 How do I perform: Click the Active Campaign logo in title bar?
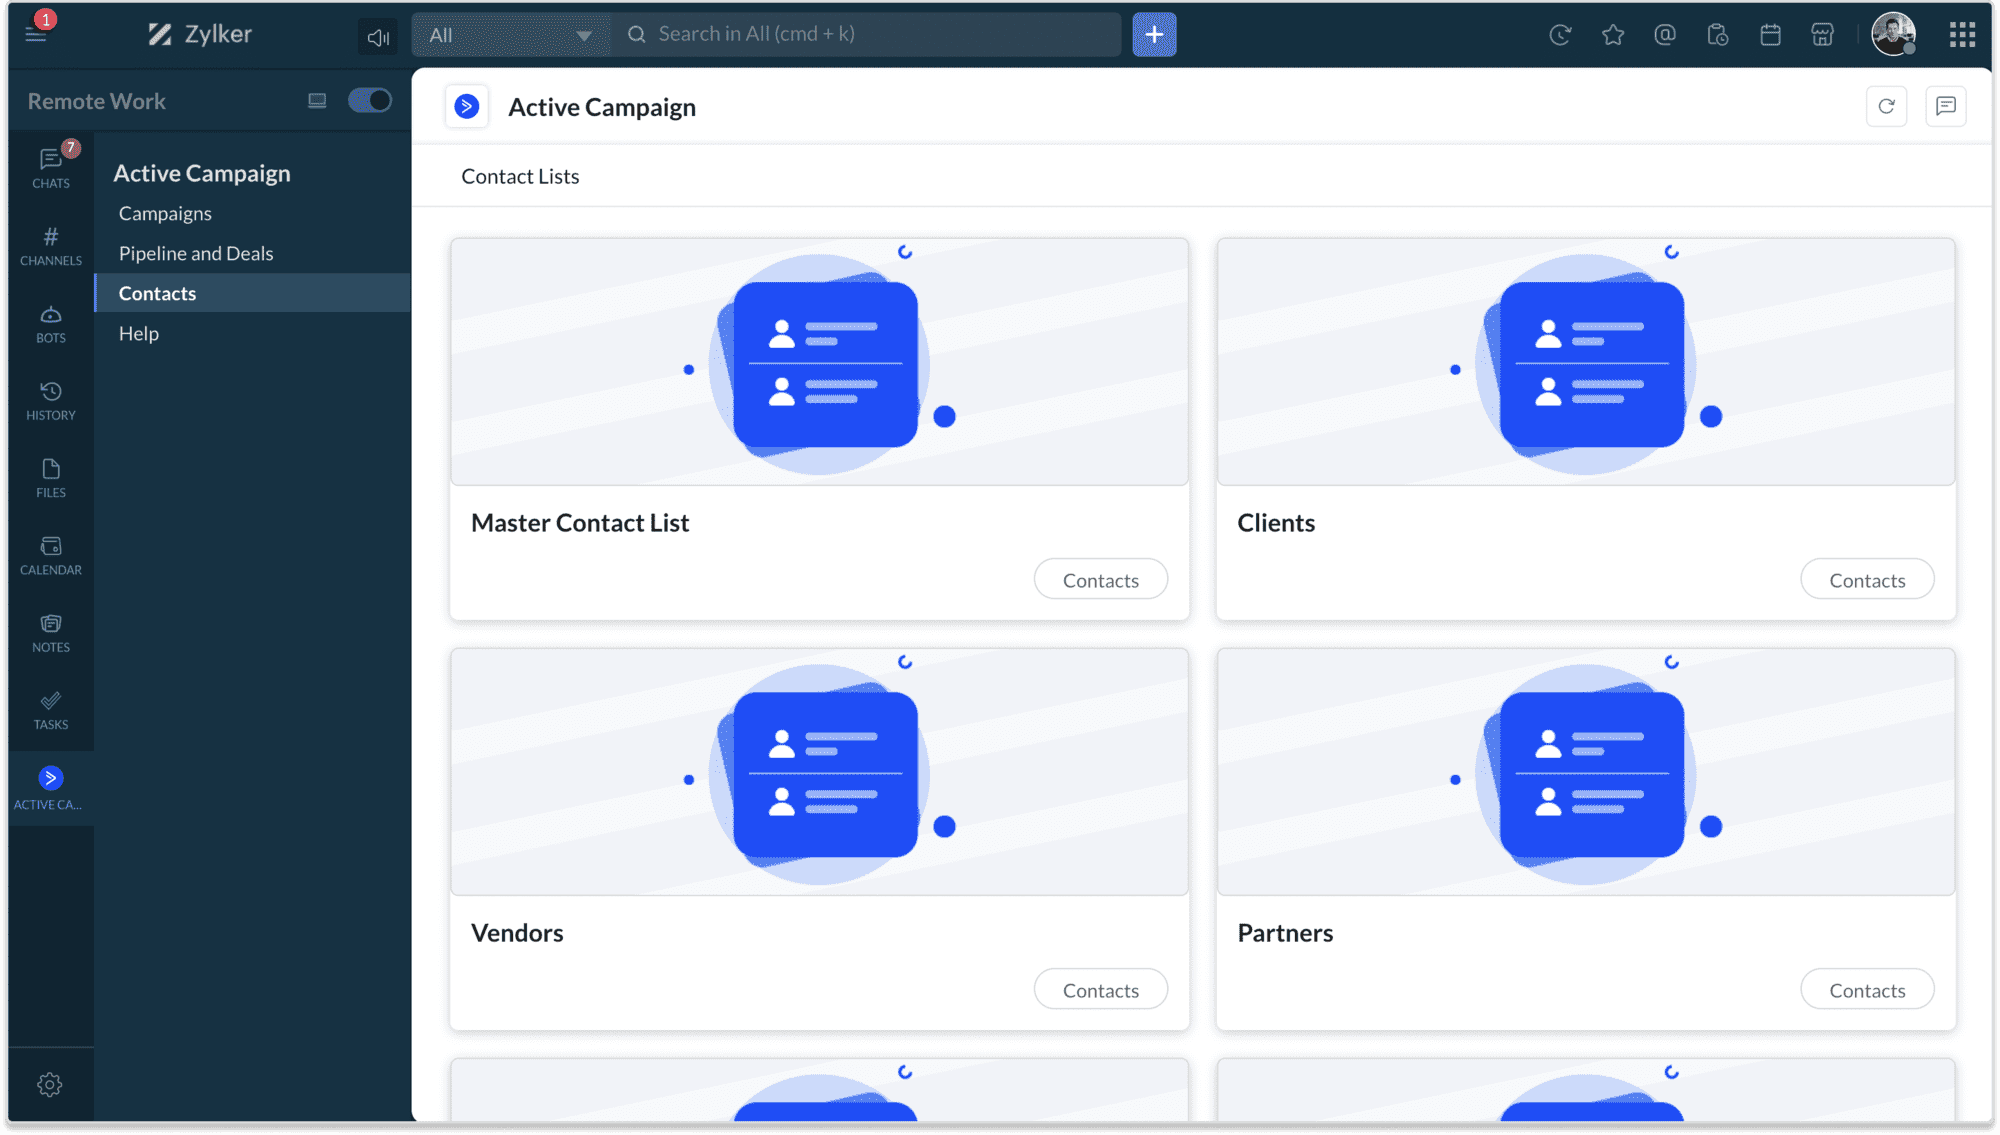coord(467,107)
